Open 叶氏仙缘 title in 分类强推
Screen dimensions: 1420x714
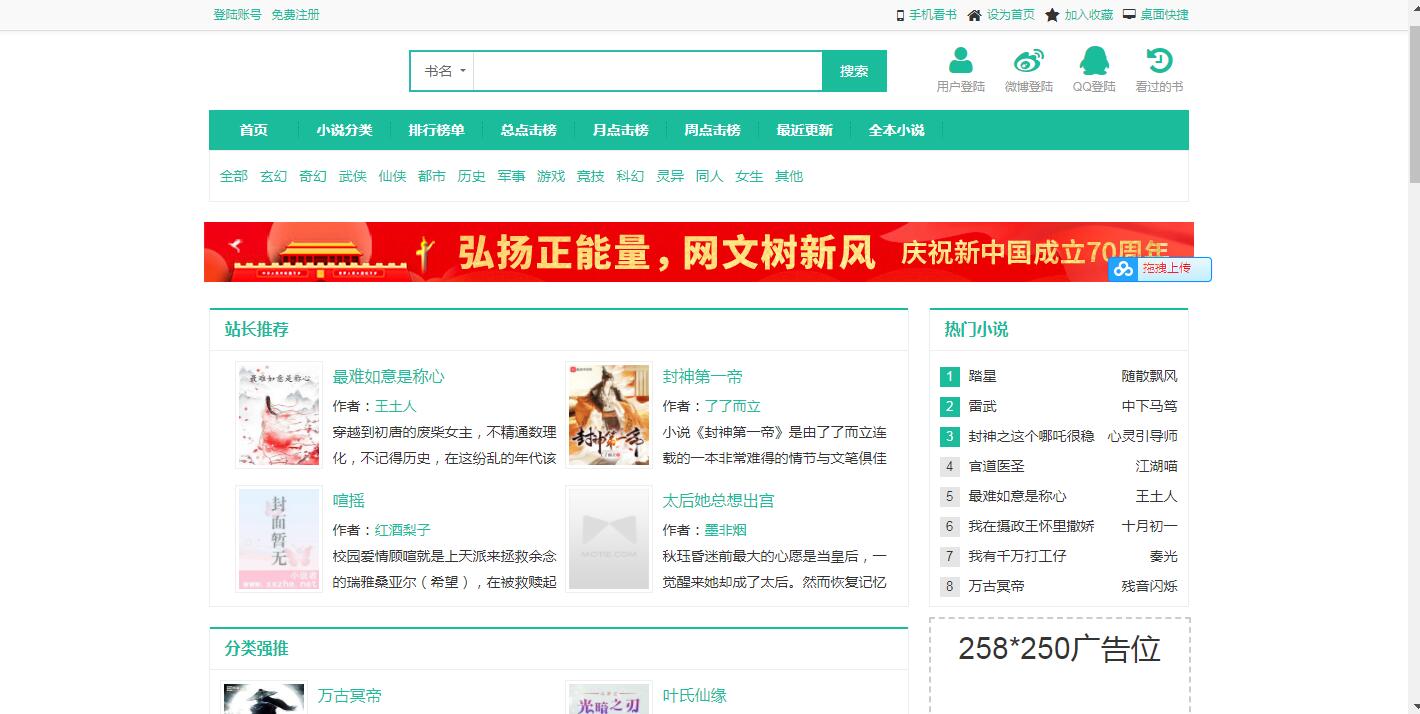click(695, 695)
